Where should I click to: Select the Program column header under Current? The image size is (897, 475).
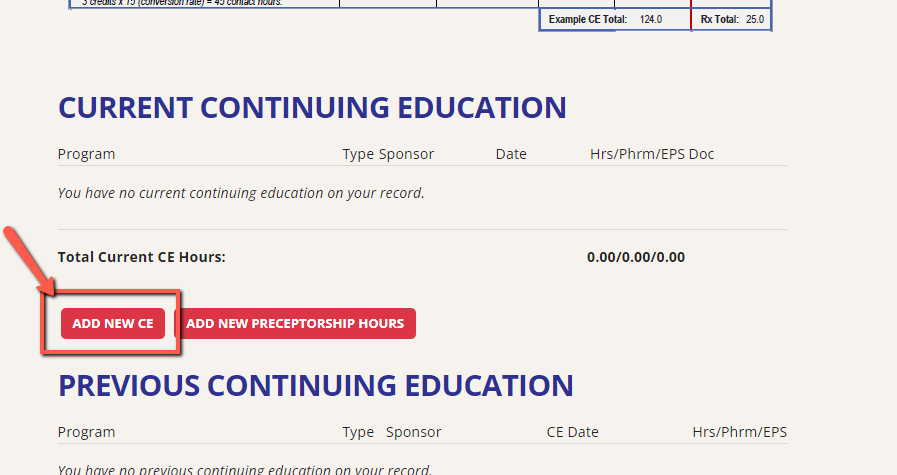(86, 154)
